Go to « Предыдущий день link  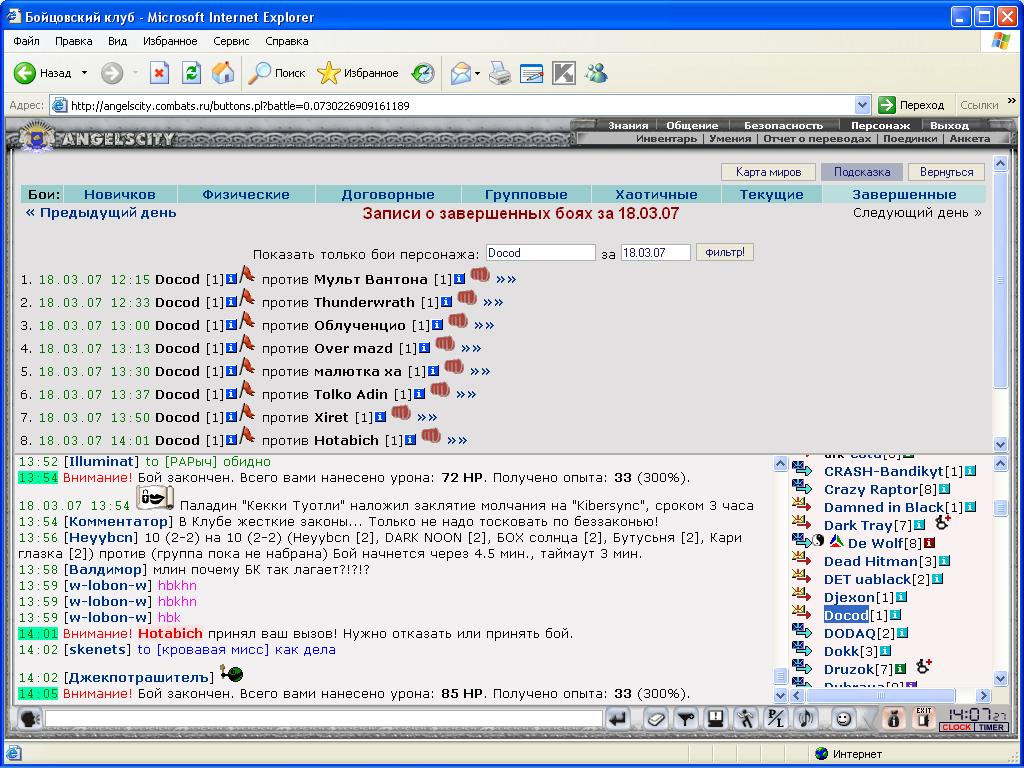tap(101, 213)
